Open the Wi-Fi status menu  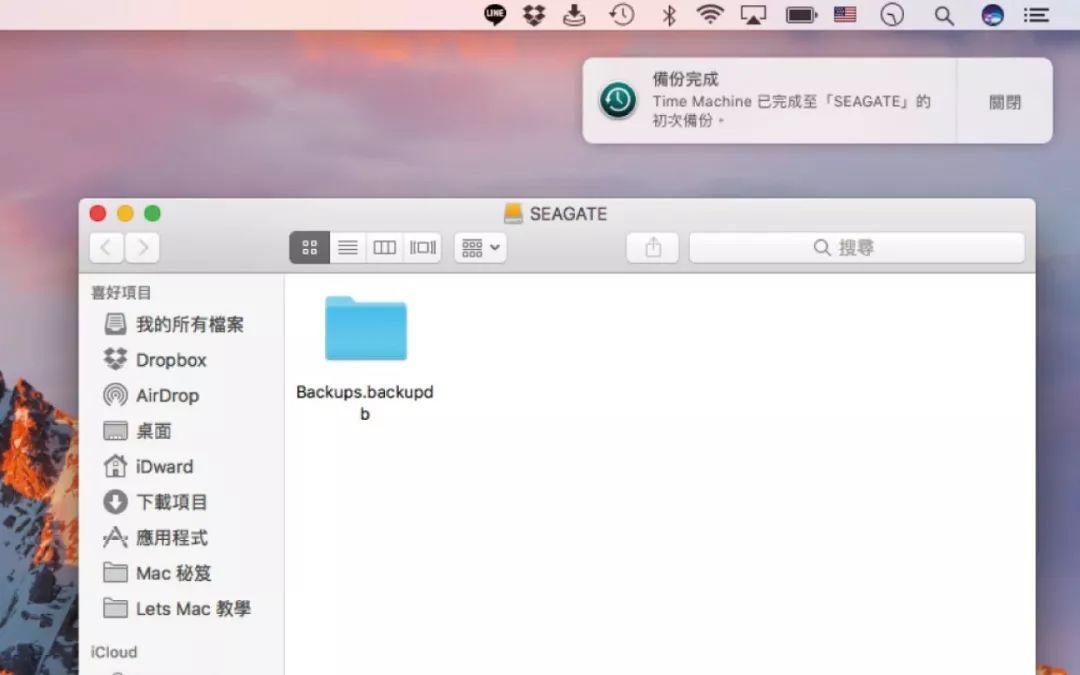coord(710,14)
